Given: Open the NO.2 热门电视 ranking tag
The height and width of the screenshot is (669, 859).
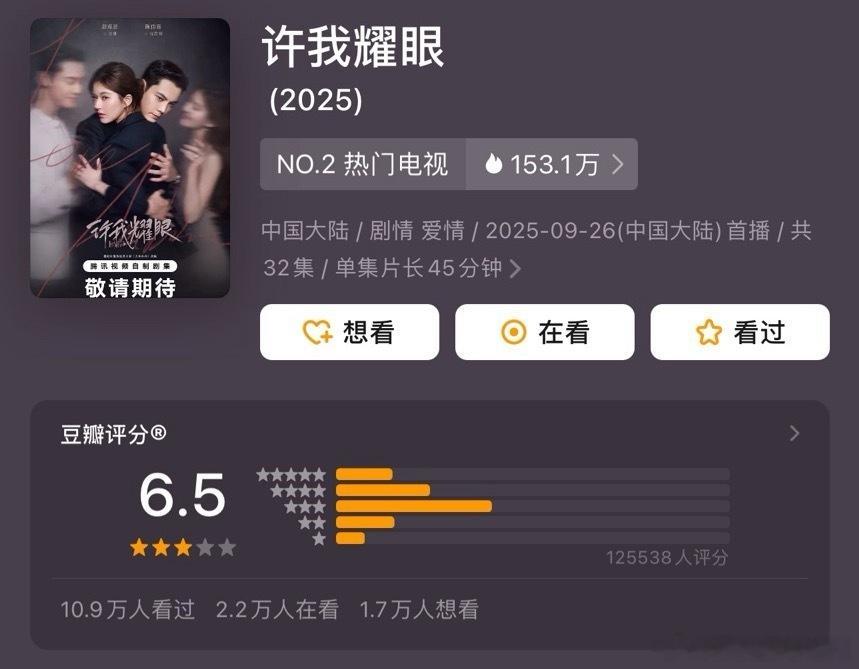Looking at the screenshot, I should [x=363, y=164].
